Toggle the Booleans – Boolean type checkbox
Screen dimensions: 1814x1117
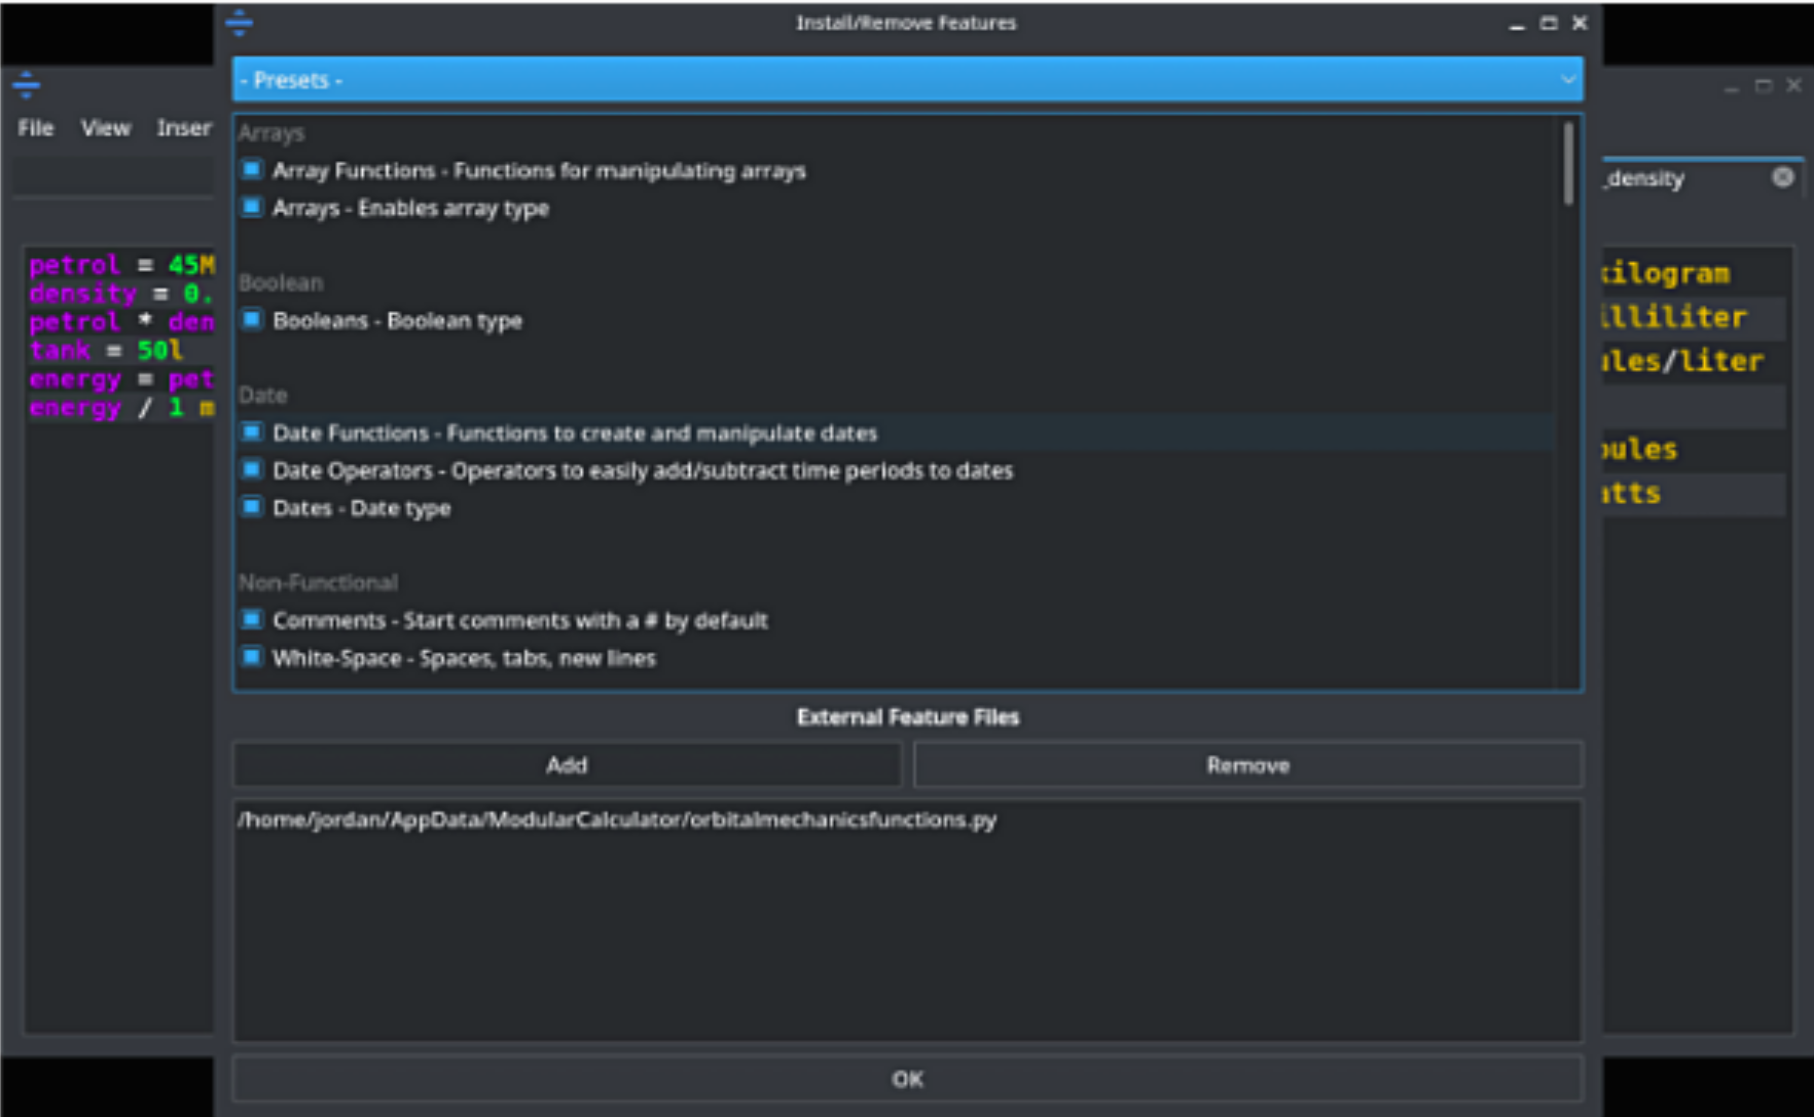[252, 320]
